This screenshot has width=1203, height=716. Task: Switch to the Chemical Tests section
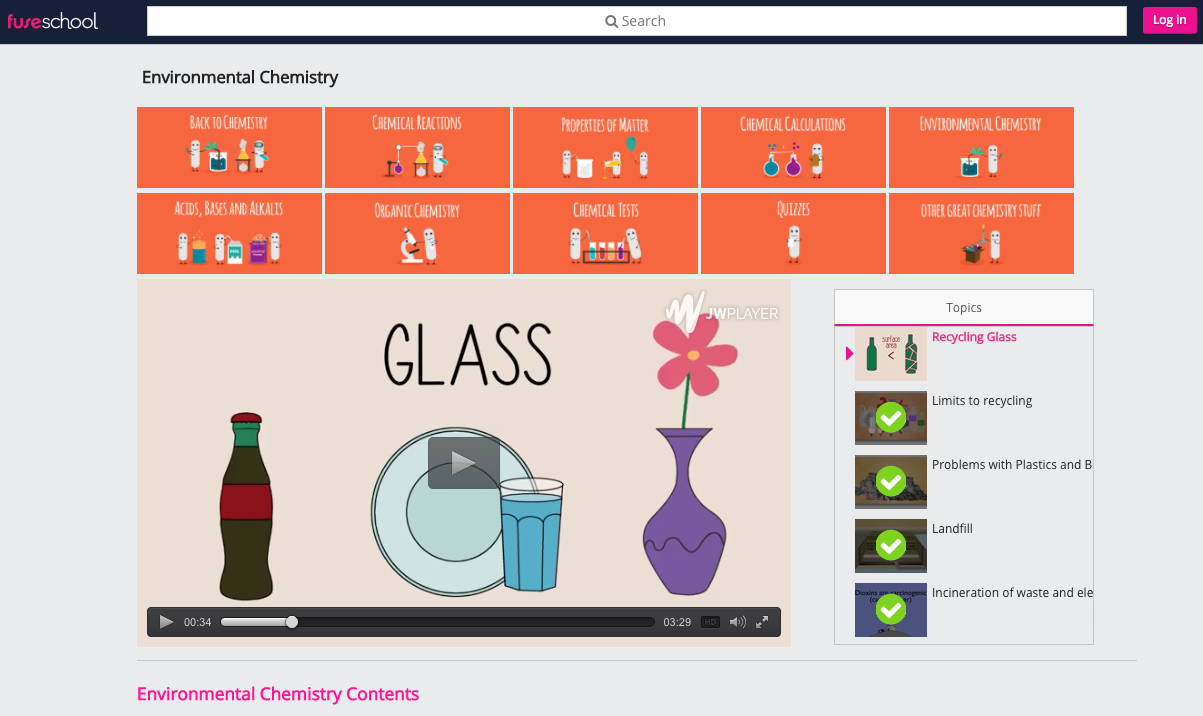(604, 233)
